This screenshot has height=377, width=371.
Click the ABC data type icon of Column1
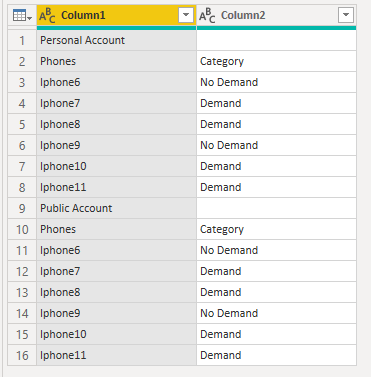click(47, 16)
